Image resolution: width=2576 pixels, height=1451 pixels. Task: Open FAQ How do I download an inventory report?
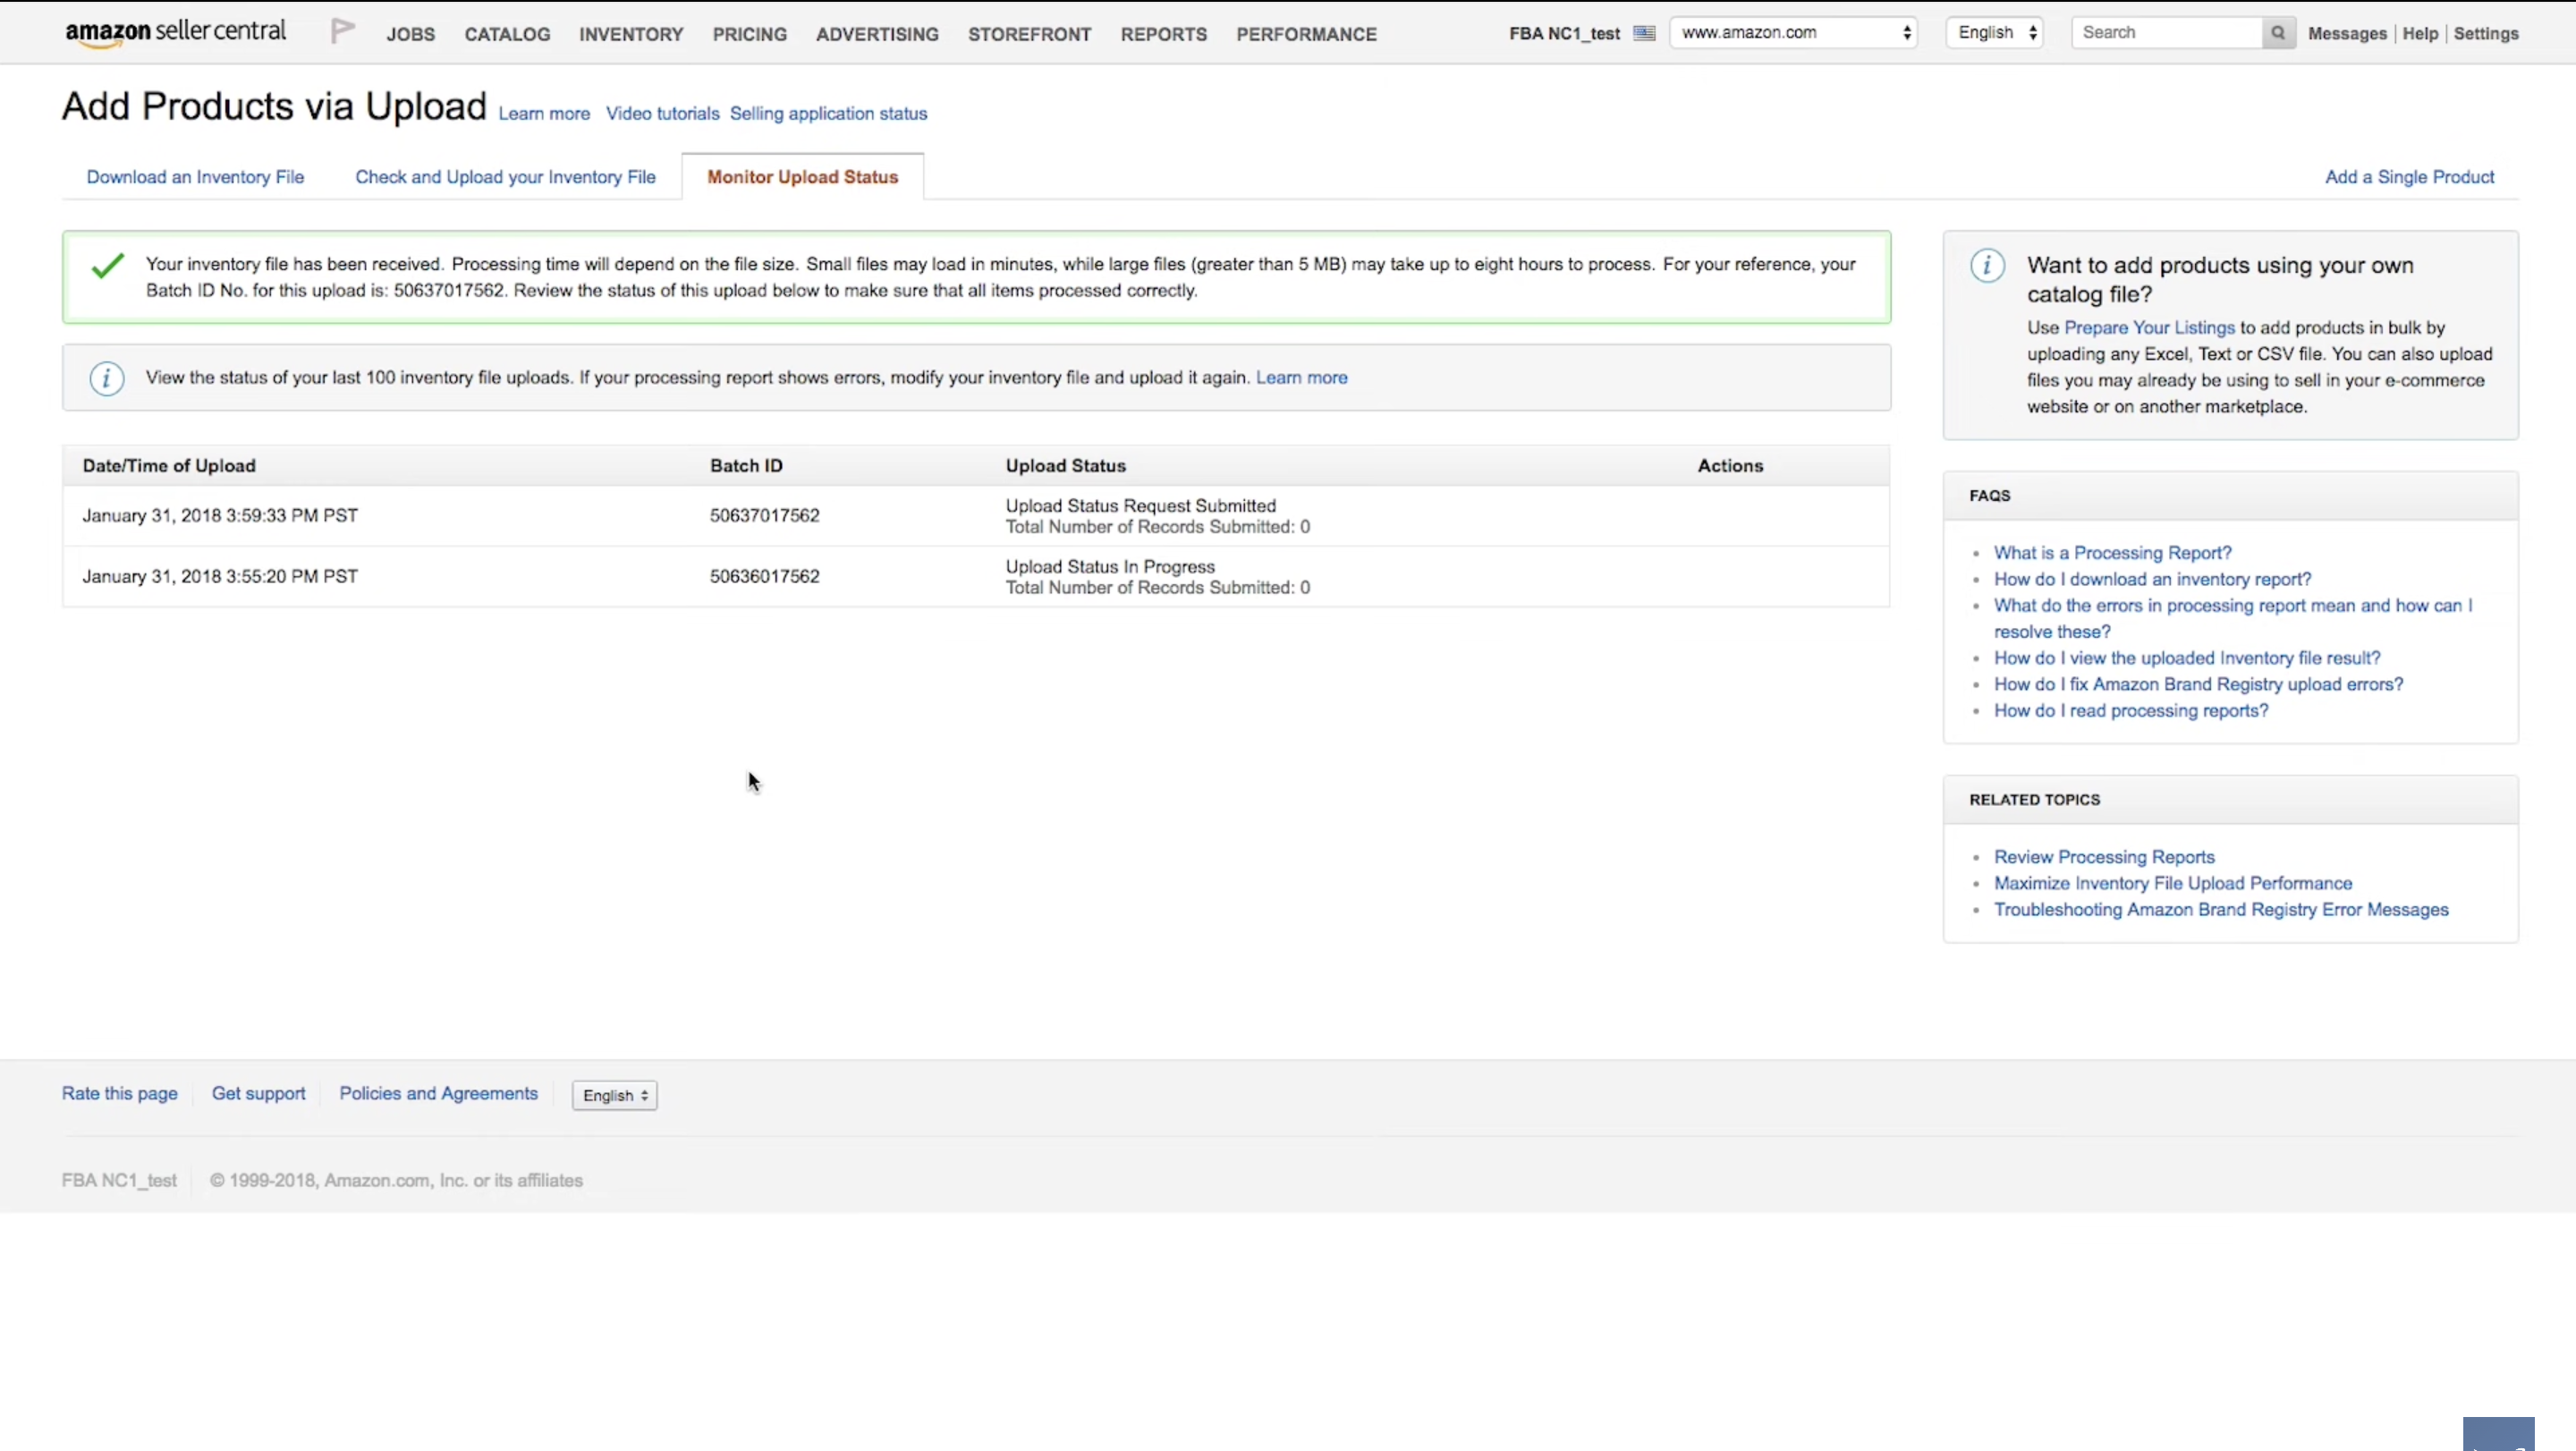click(x=2152, y=579)
